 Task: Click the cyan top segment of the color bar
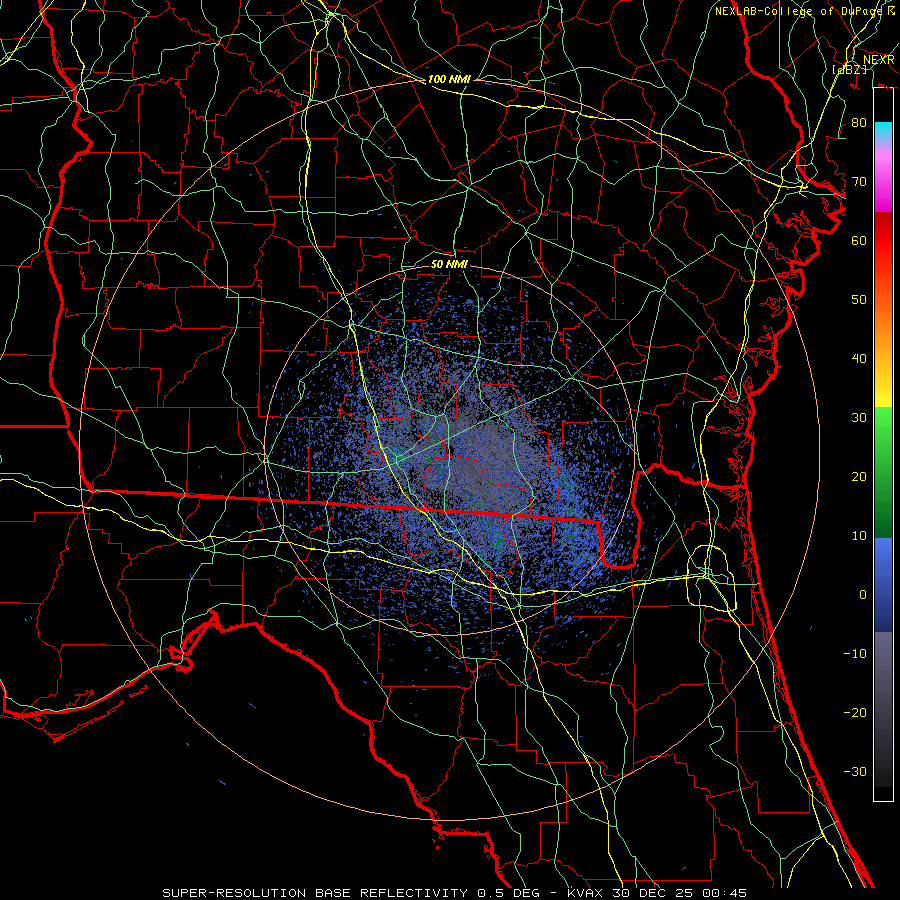click(x=883, y=129)
